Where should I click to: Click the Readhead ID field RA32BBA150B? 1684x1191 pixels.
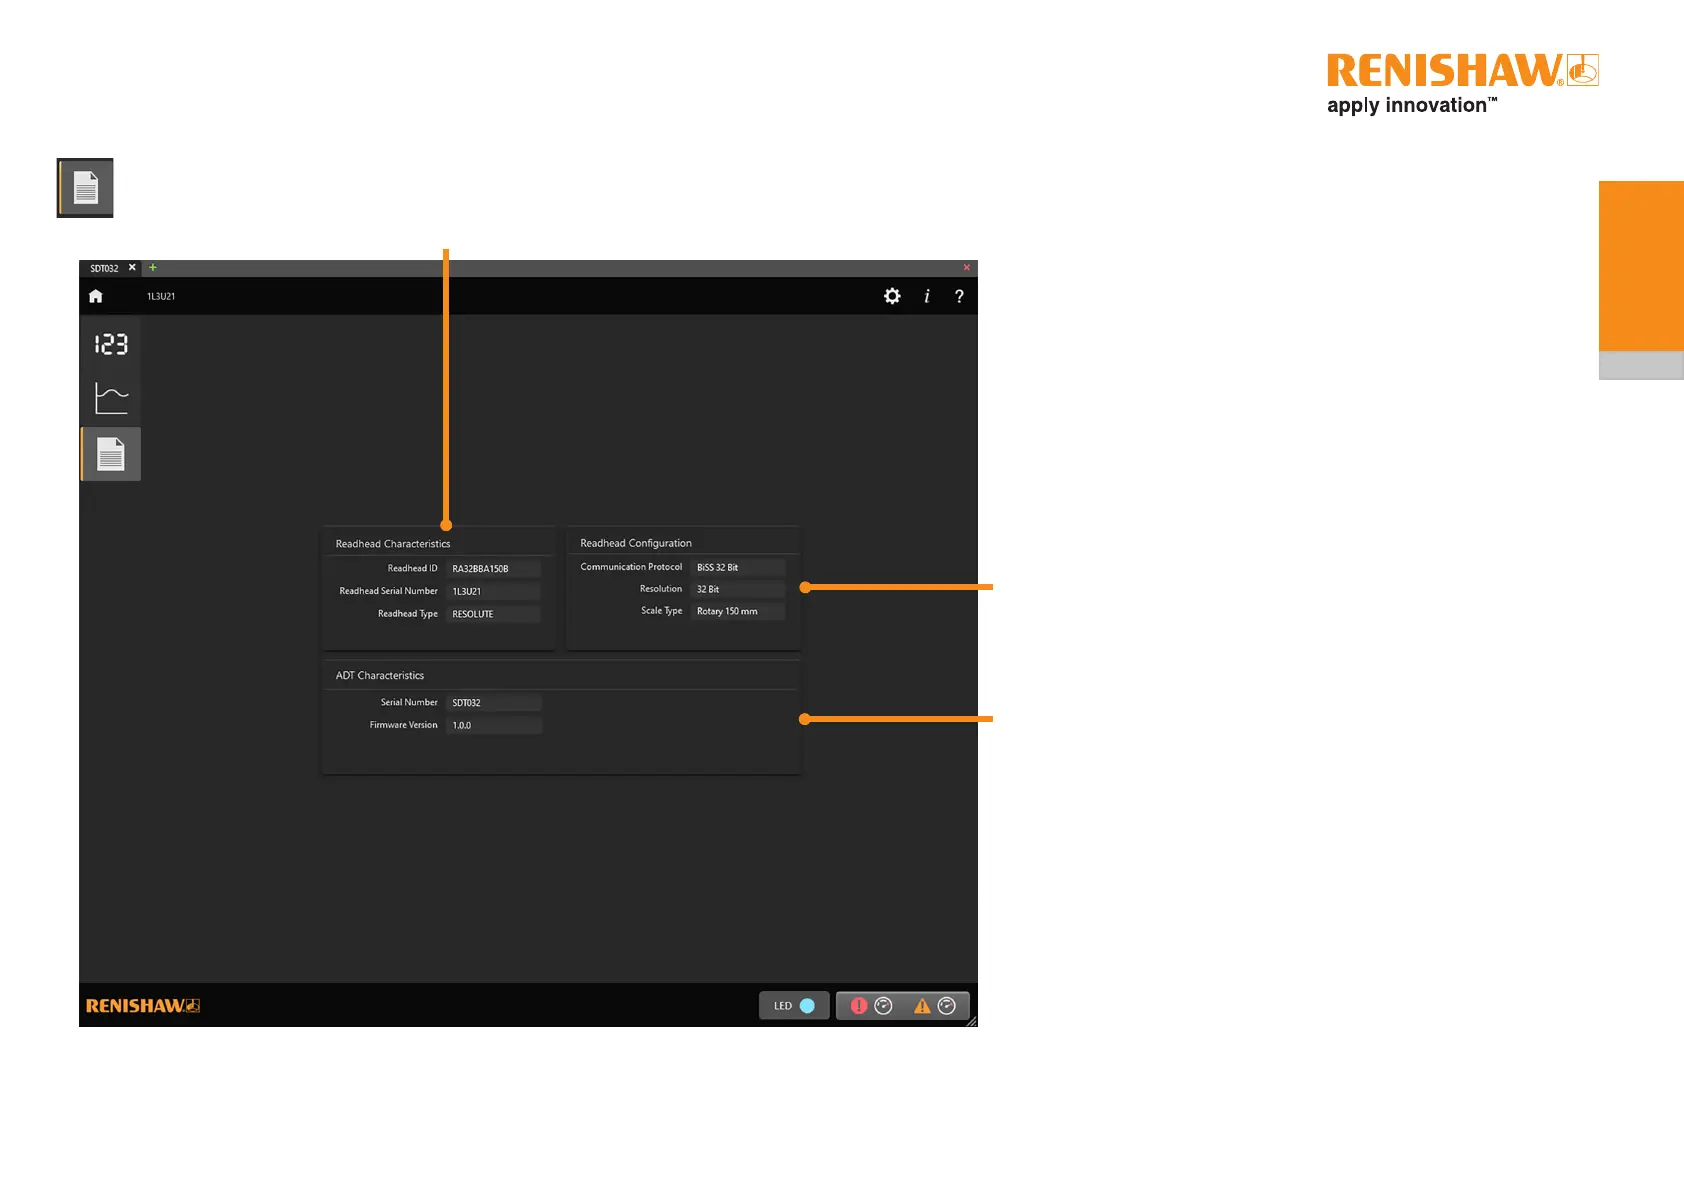(493, 569)
